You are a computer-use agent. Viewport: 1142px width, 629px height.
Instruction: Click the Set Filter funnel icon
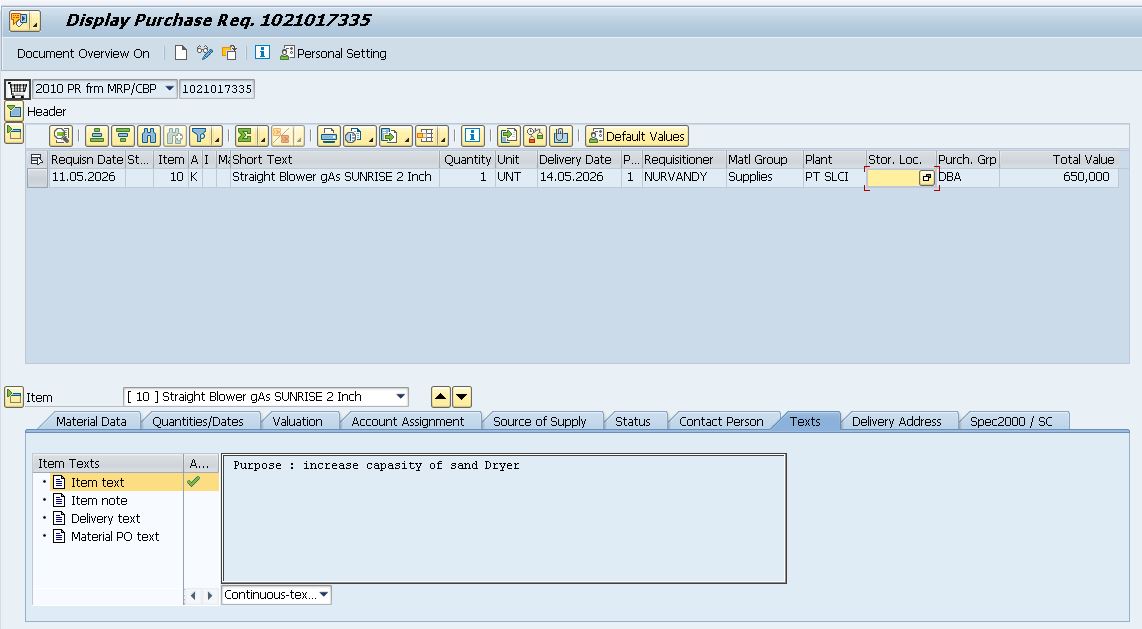pyautogui.click(x=200, y=136)
